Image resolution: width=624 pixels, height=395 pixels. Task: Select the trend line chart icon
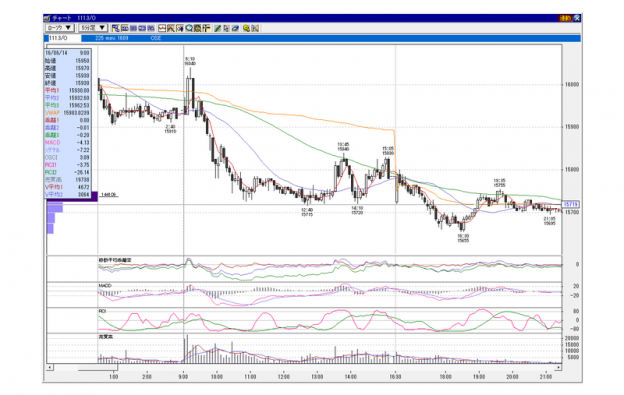pos(162,28)
